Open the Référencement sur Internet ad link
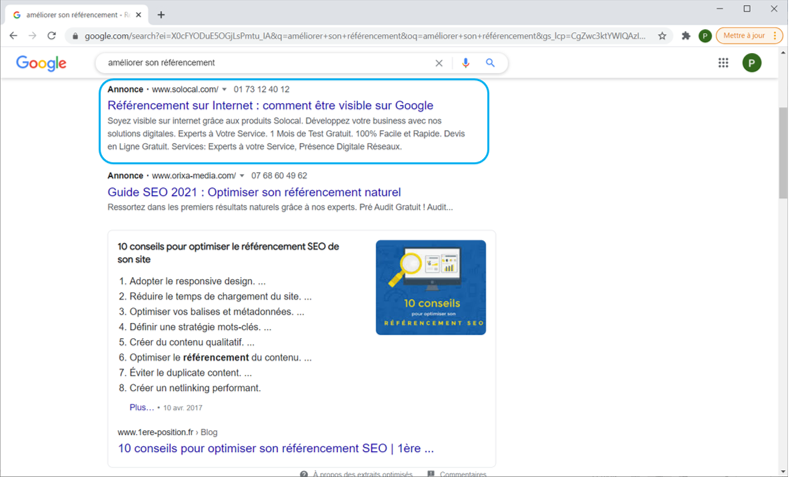The height and width of the screenshot is (477, 790). point(271,105)
